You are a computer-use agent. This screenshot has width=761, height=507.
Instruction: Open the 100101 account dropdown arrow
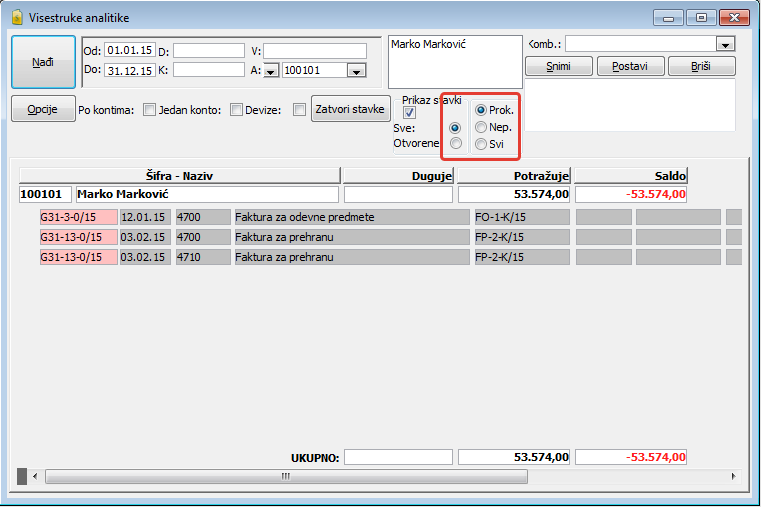(355, 70)
